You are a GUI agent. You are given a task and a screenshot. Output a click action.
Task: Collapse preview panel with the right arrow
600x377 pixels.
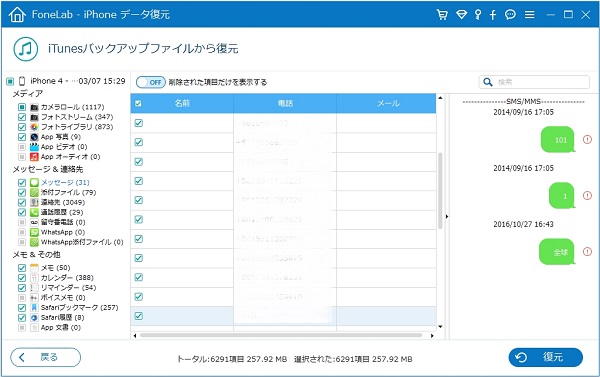coord(447,217)
